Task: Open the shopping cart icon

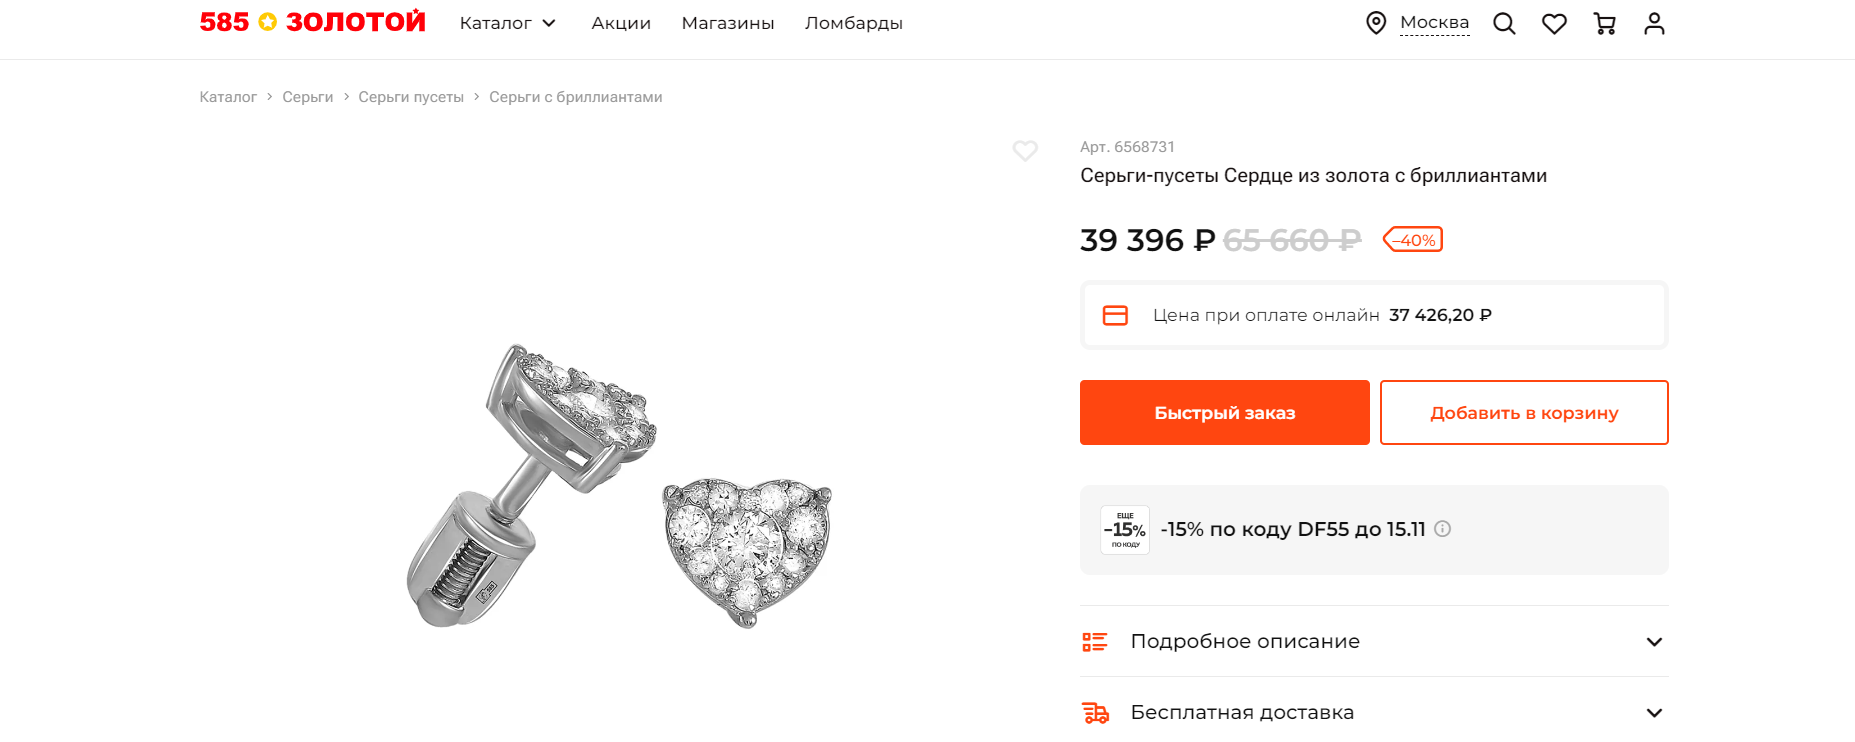Action: [1604, 23]
